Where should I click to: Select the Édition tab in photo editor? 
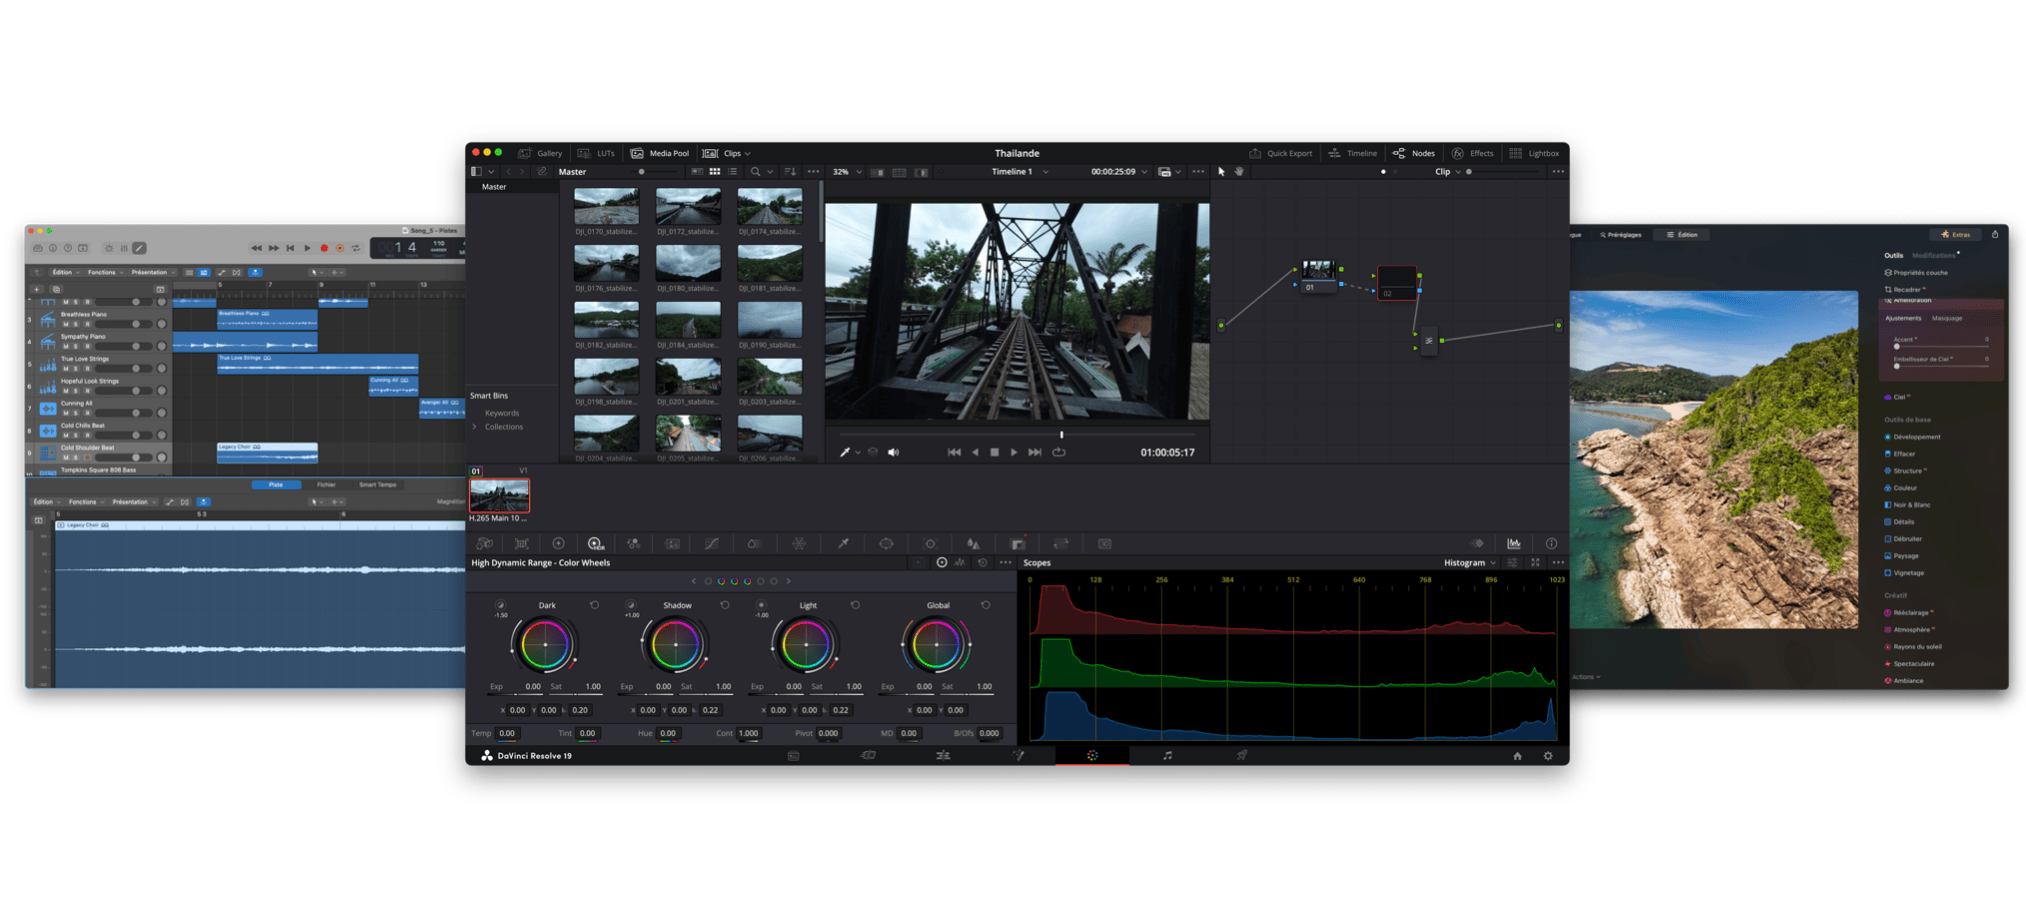point(1682,235)
